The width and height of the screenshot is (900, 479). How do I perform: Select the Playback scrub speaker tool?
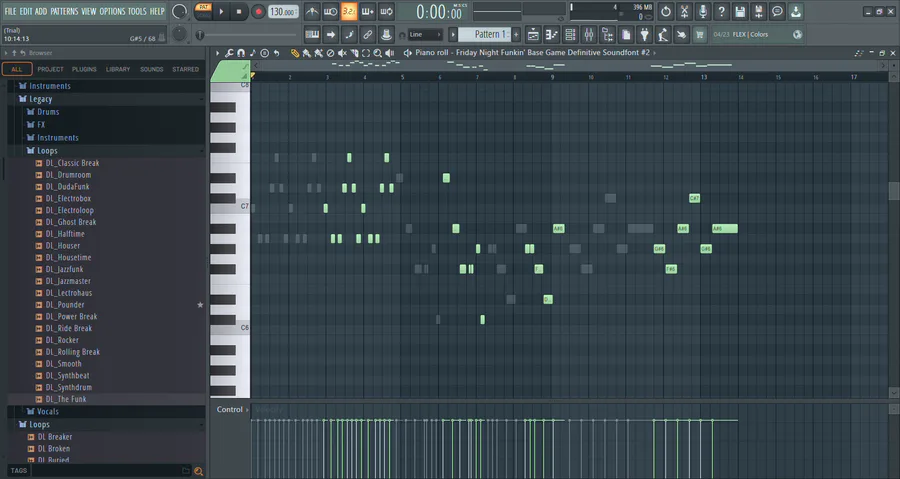390,53
